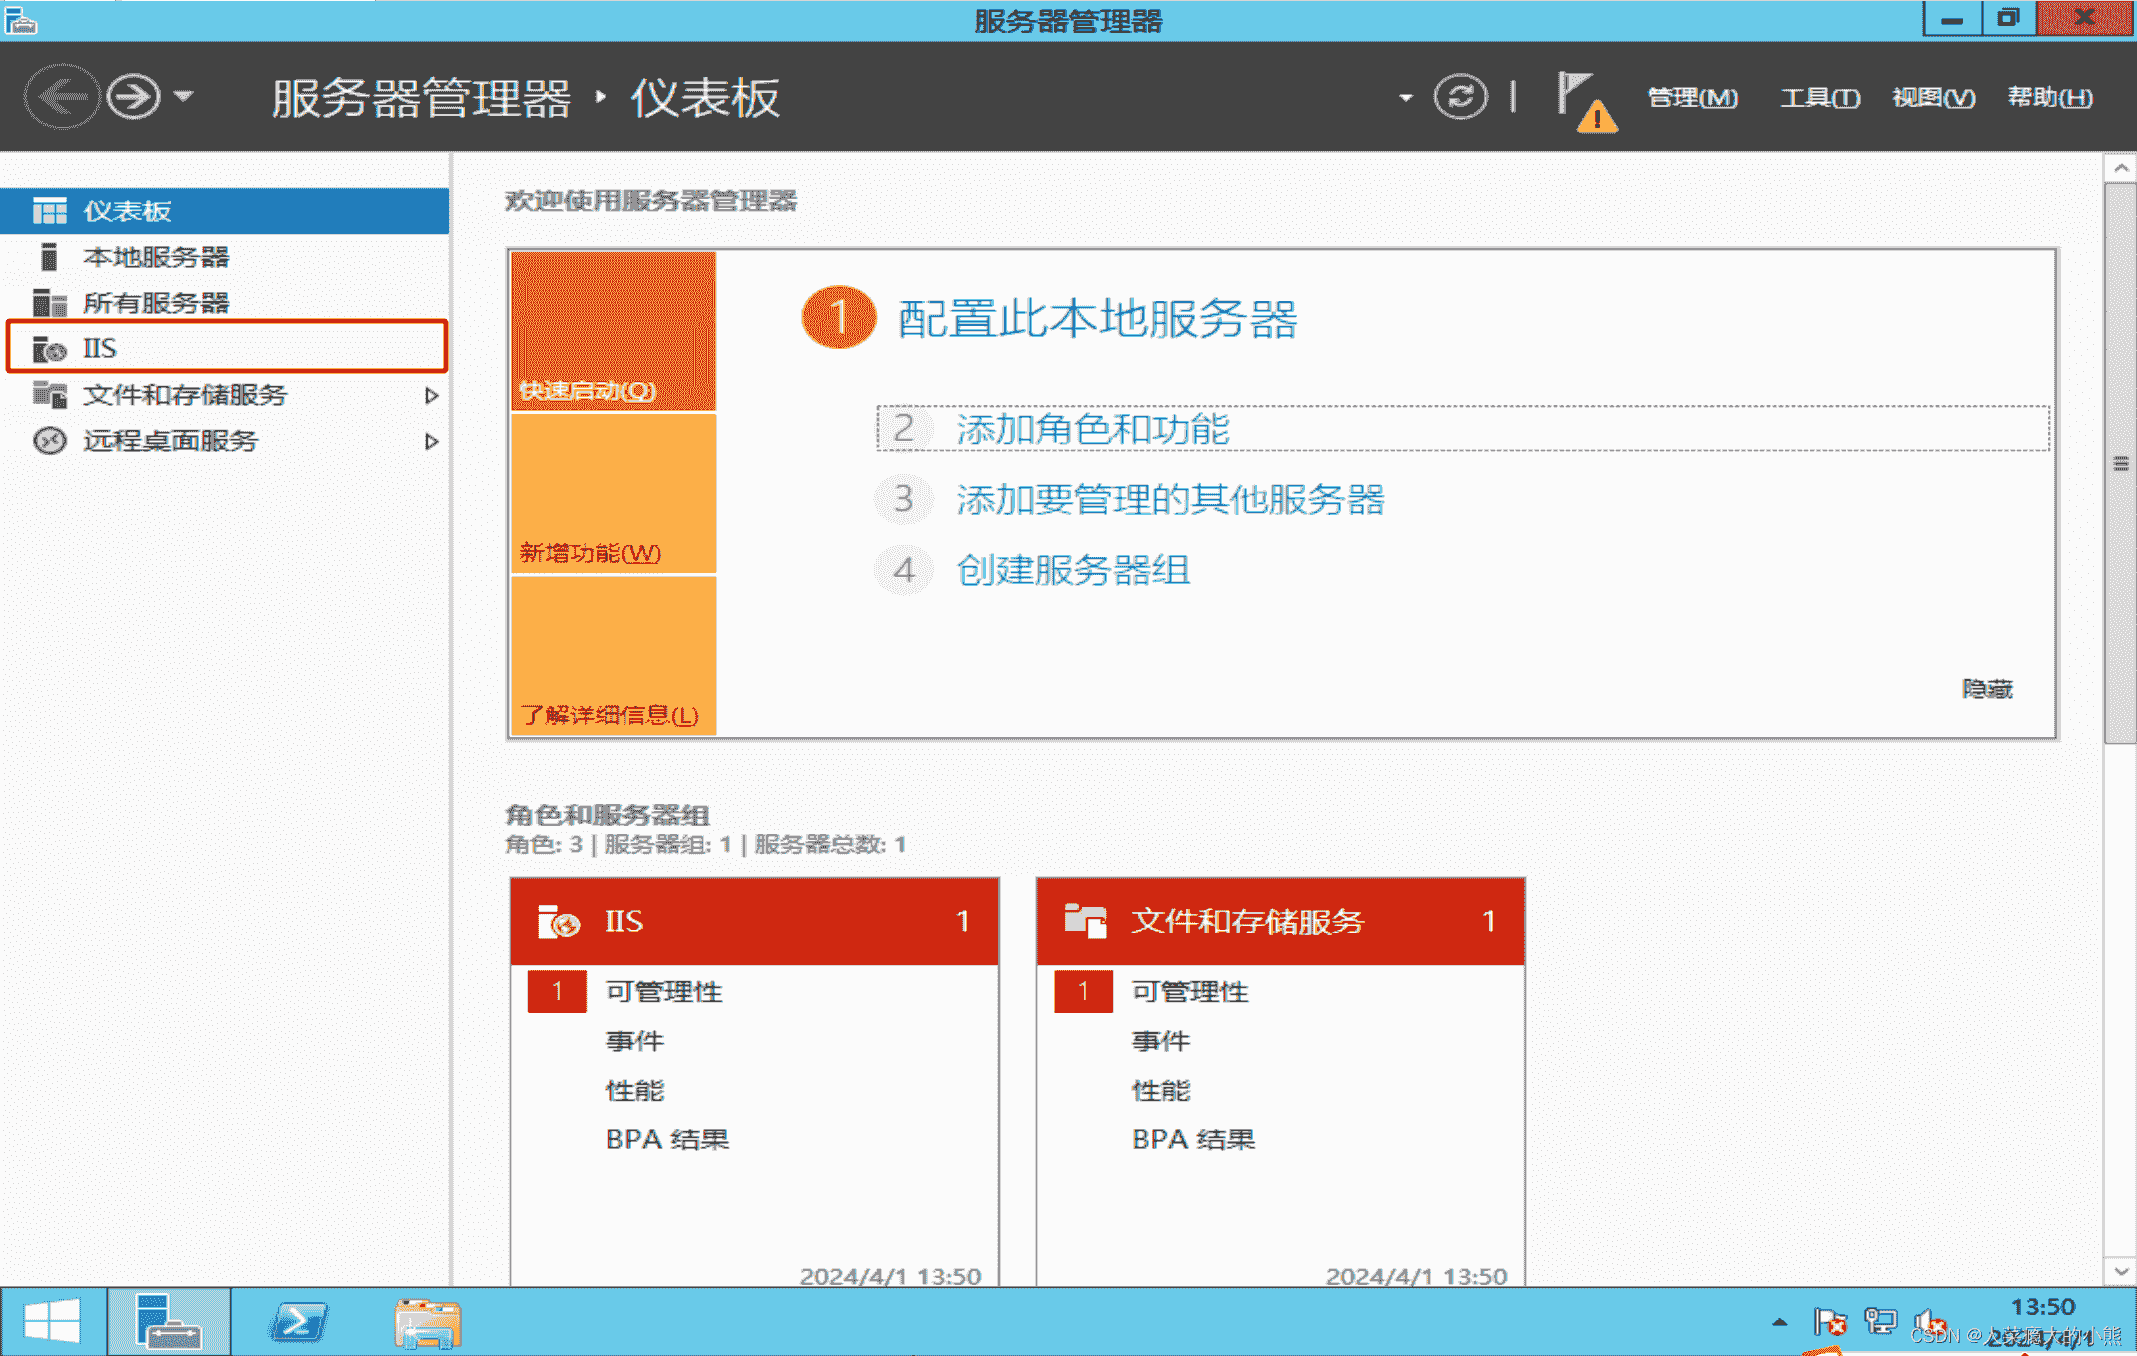
Task: Open navigation history dropdown arrow
Action: pyautogui.click(x=183, y=97)
